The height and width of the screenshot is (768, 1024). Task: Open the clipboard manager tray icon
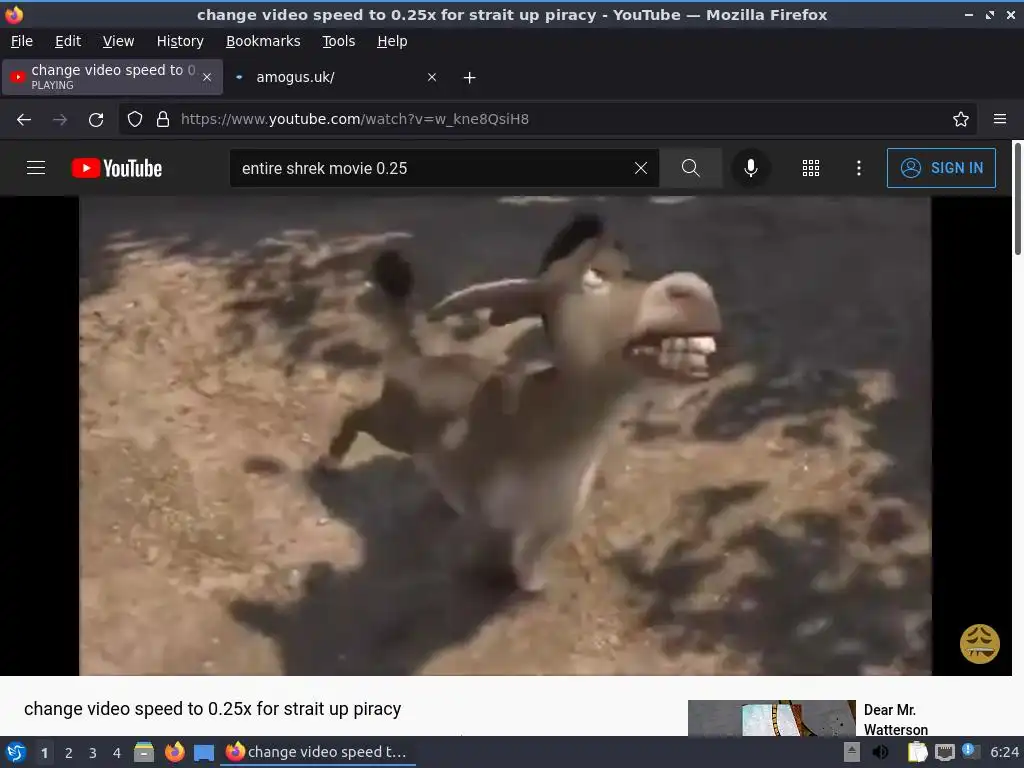pyautogui.click(x=918, y=752)
